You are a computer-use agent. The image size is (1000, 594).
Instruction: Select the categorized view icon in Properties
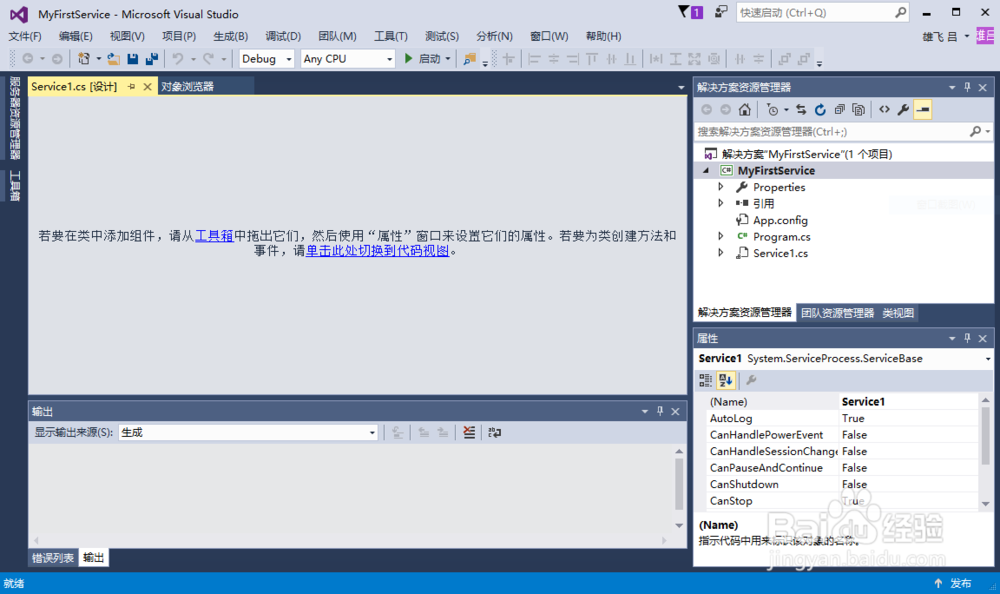point(704,380)
